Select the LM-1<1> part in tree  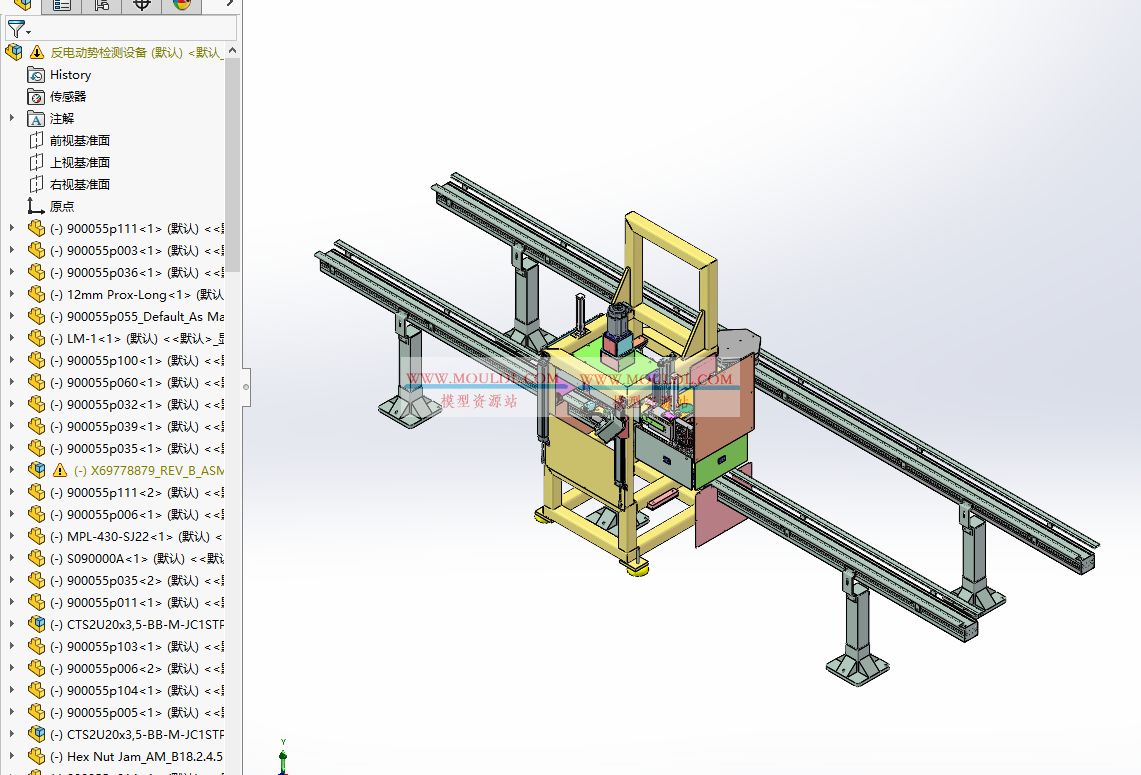[x=120, y=338]
